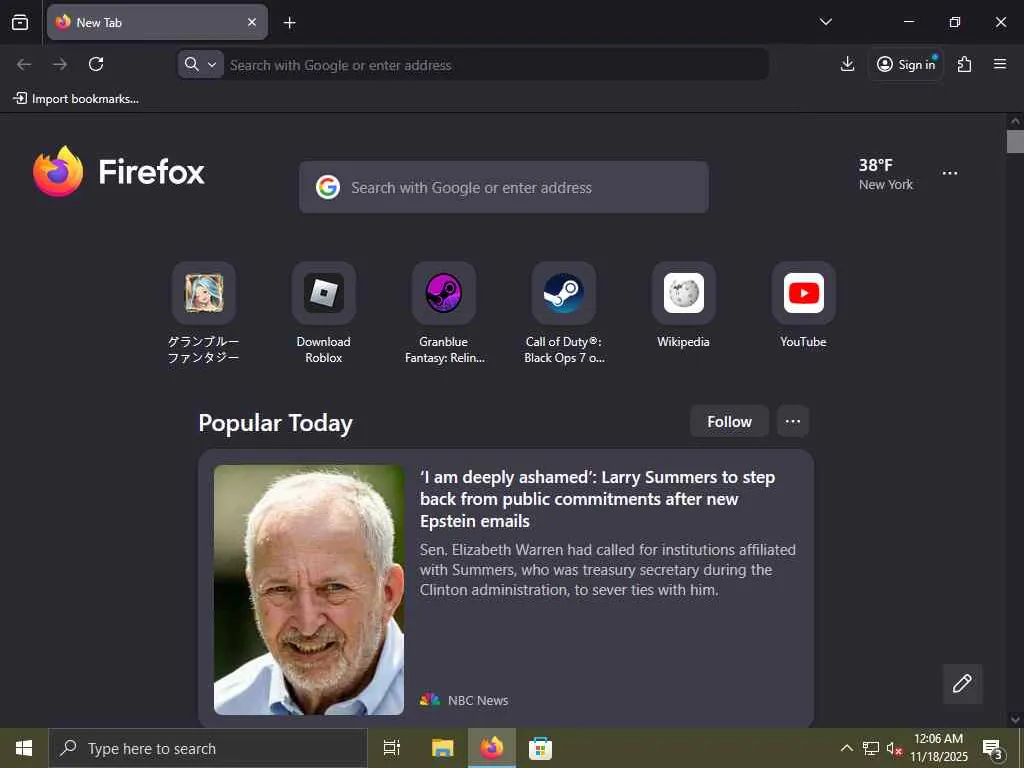Open the notification center icon
The height and width of the screenshot is (768, 1024).
pos(993,748)
